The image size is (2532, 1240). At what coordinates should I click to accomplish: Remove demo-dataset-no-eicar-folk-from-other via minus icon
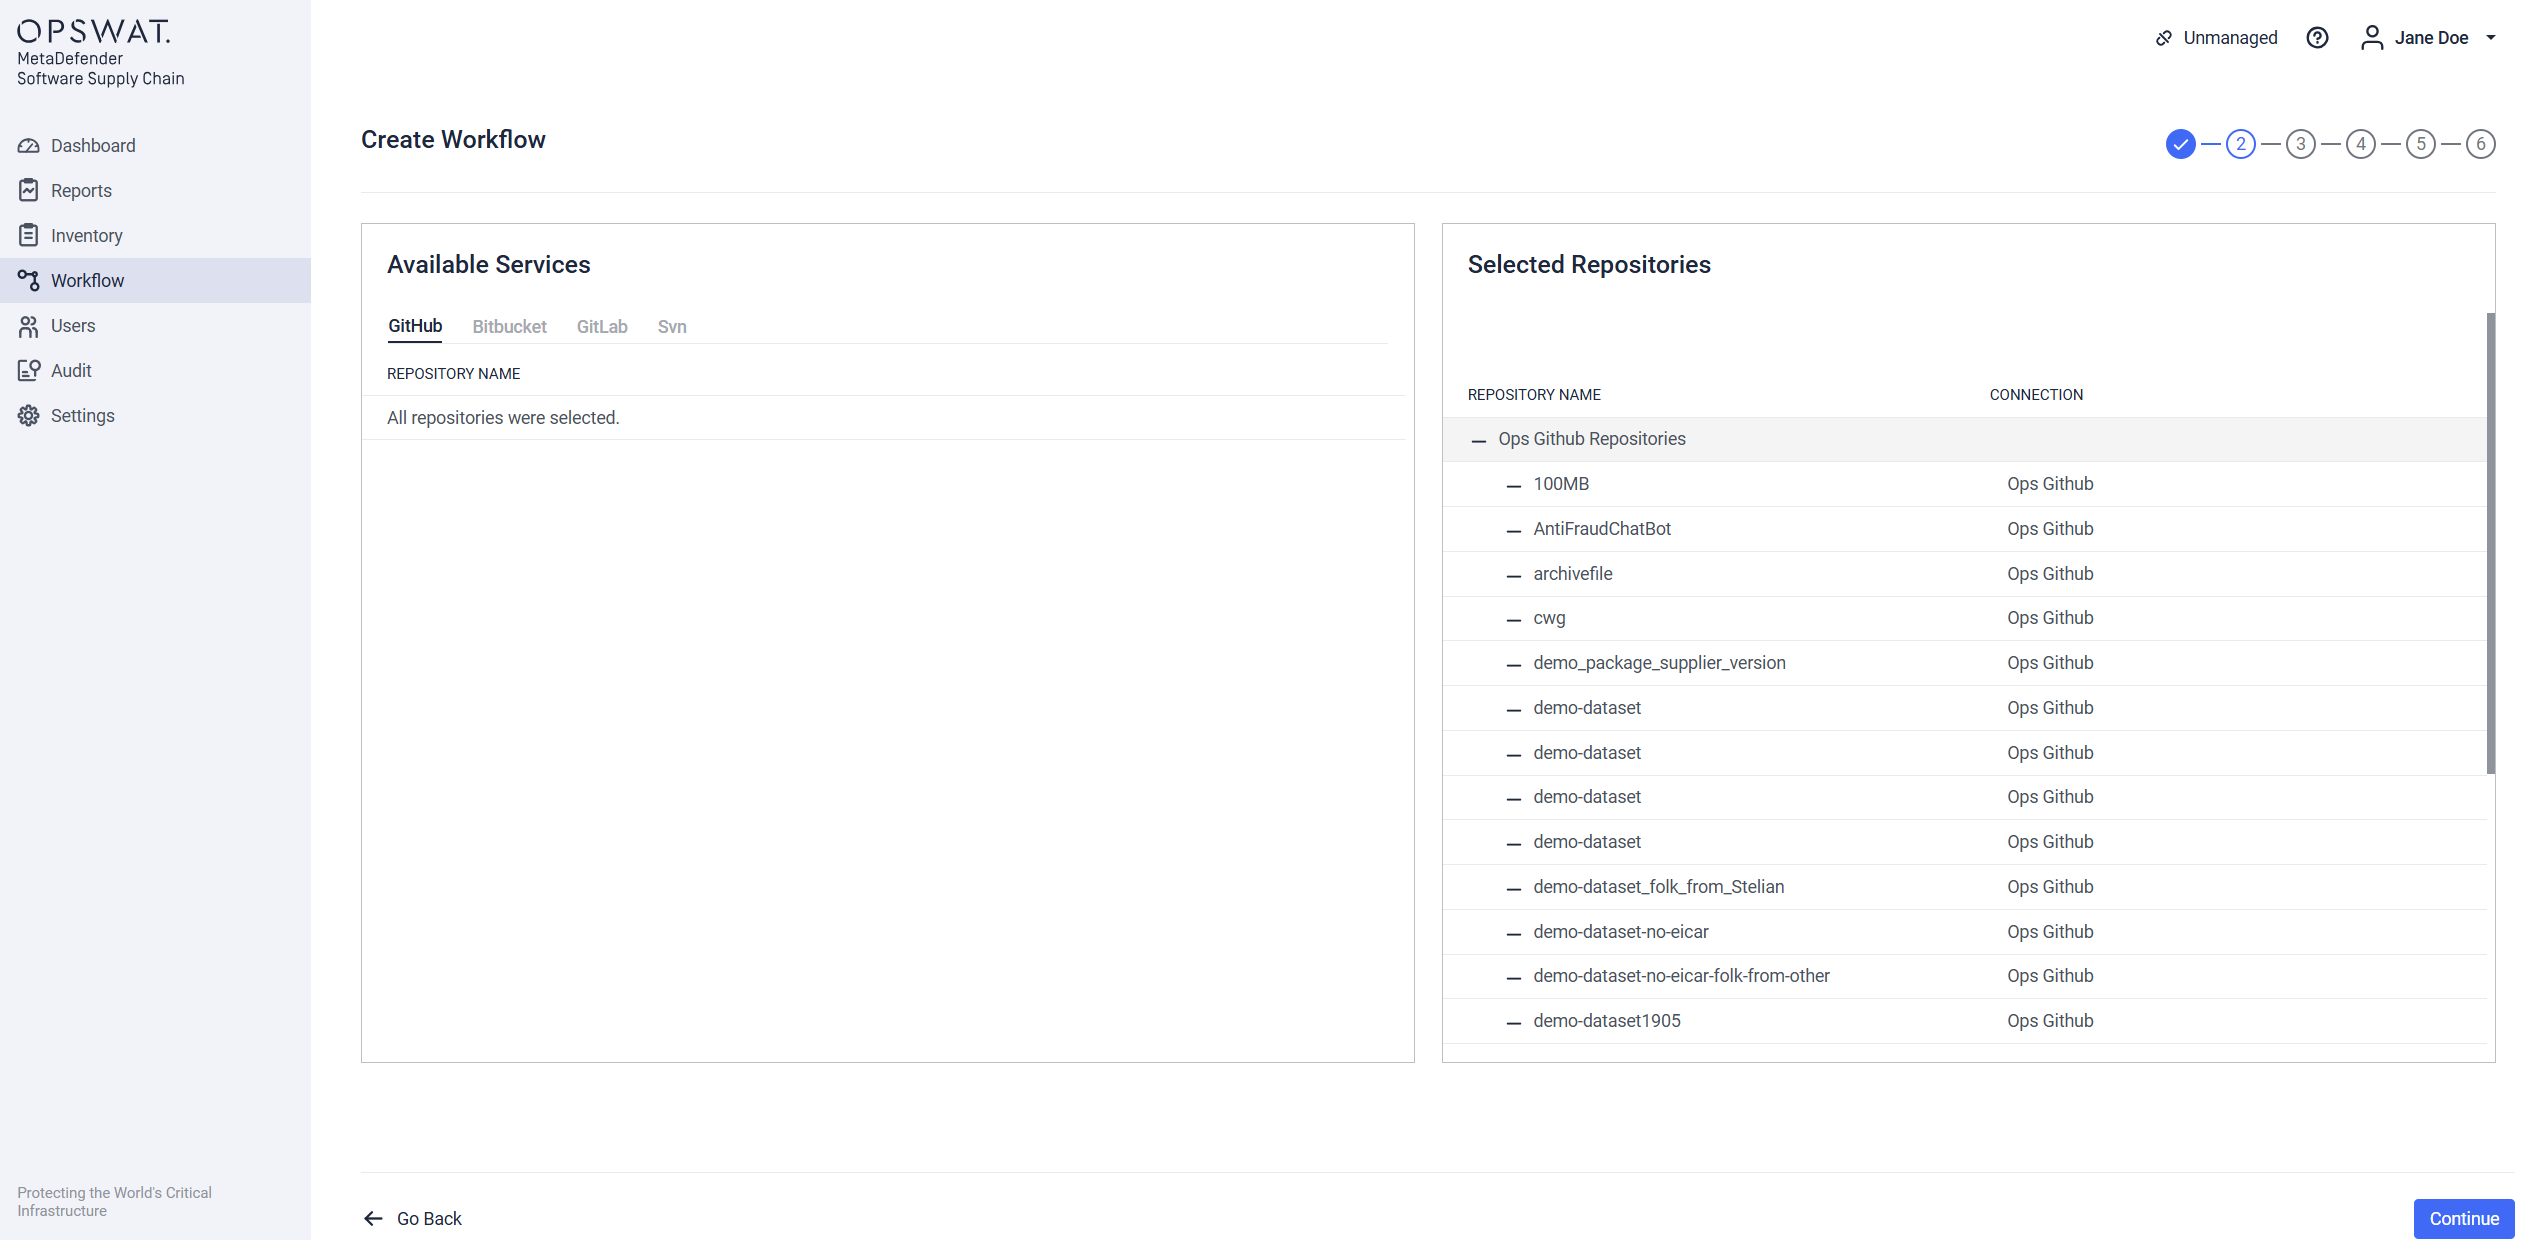click(1514, 977)
